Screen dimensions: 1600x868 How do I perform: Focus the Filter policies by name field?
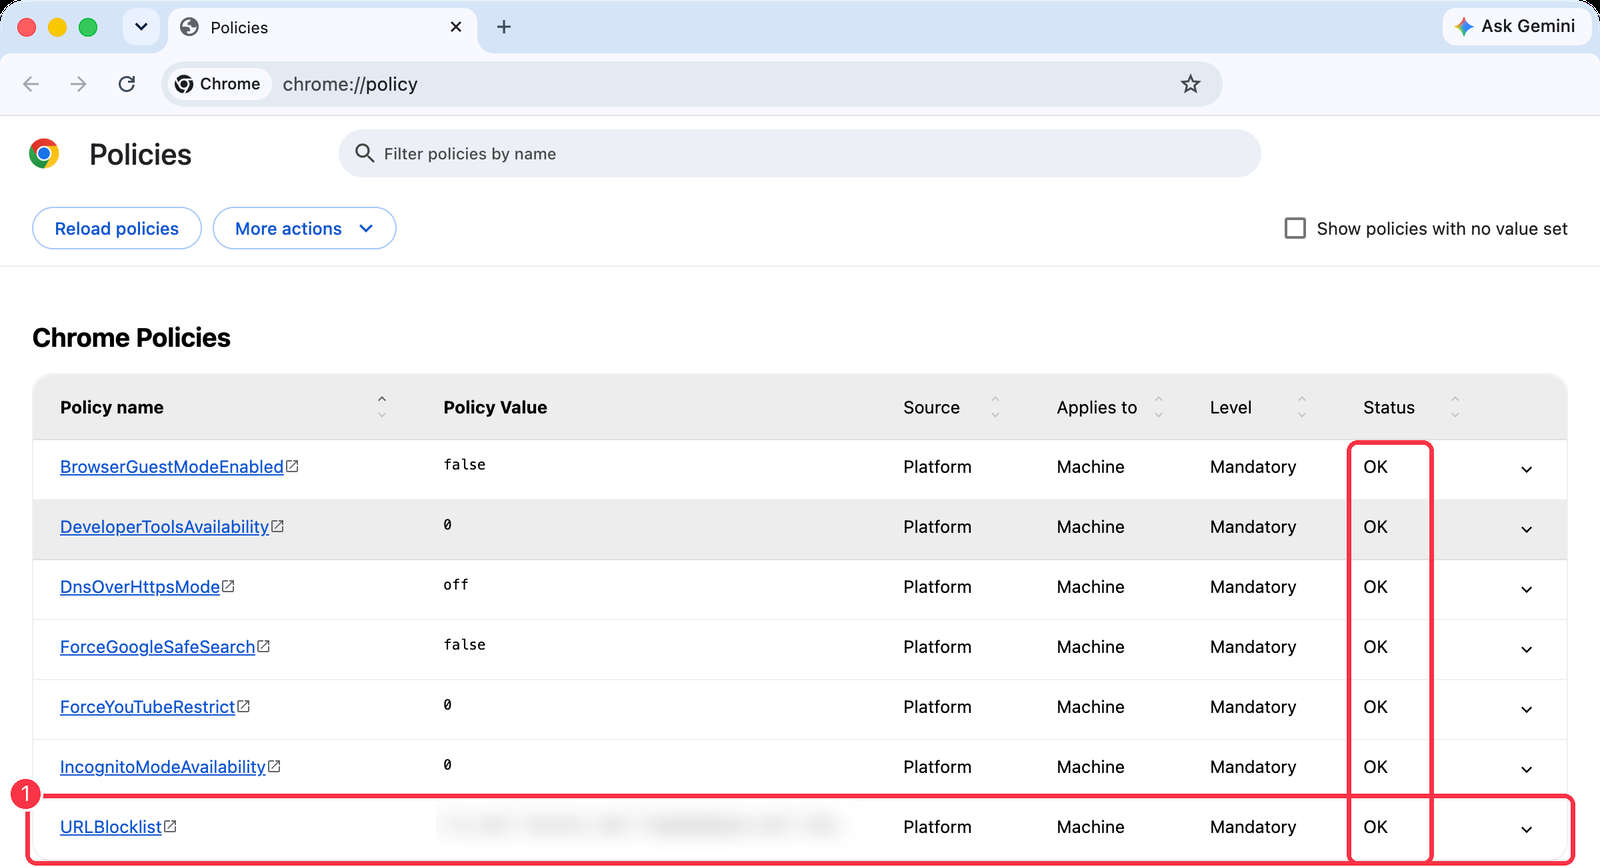[800, 154]
